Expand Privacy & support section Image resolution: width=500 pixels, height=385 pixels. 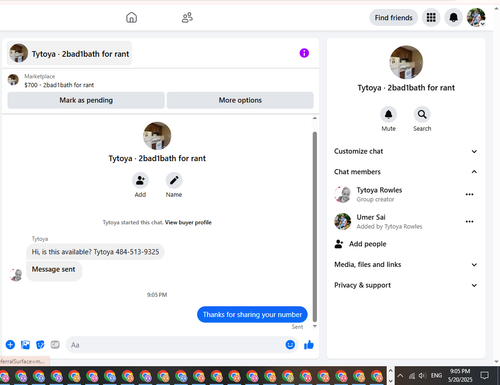406,285
